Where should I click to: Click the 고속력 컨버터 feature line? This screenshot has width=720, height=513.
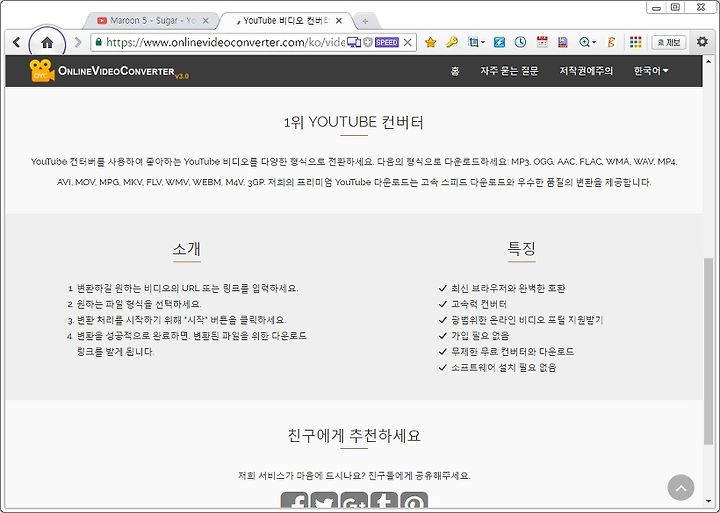[x=479, y=304]
